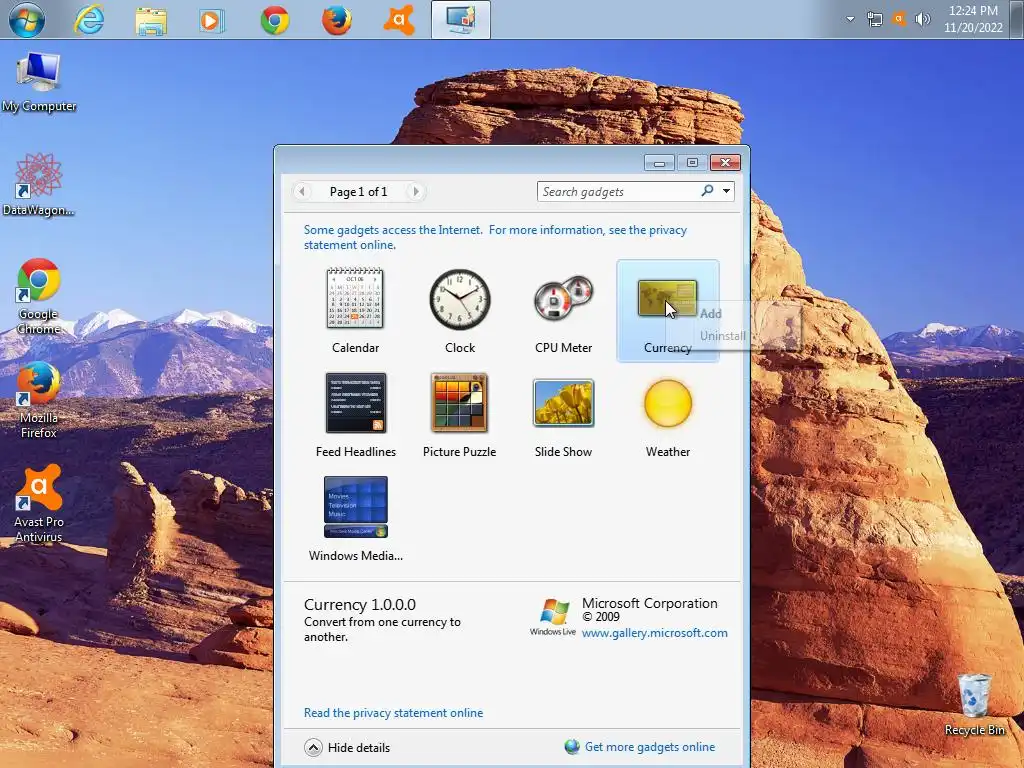Select My Computer desktop icon
Image resolution: width=1024 pixels, height=768 pixels.
click(x=39, y=83)
